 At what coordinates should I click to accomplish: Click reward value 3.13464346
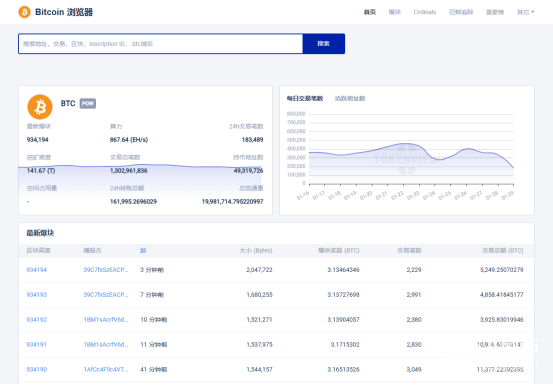point(344,270)
